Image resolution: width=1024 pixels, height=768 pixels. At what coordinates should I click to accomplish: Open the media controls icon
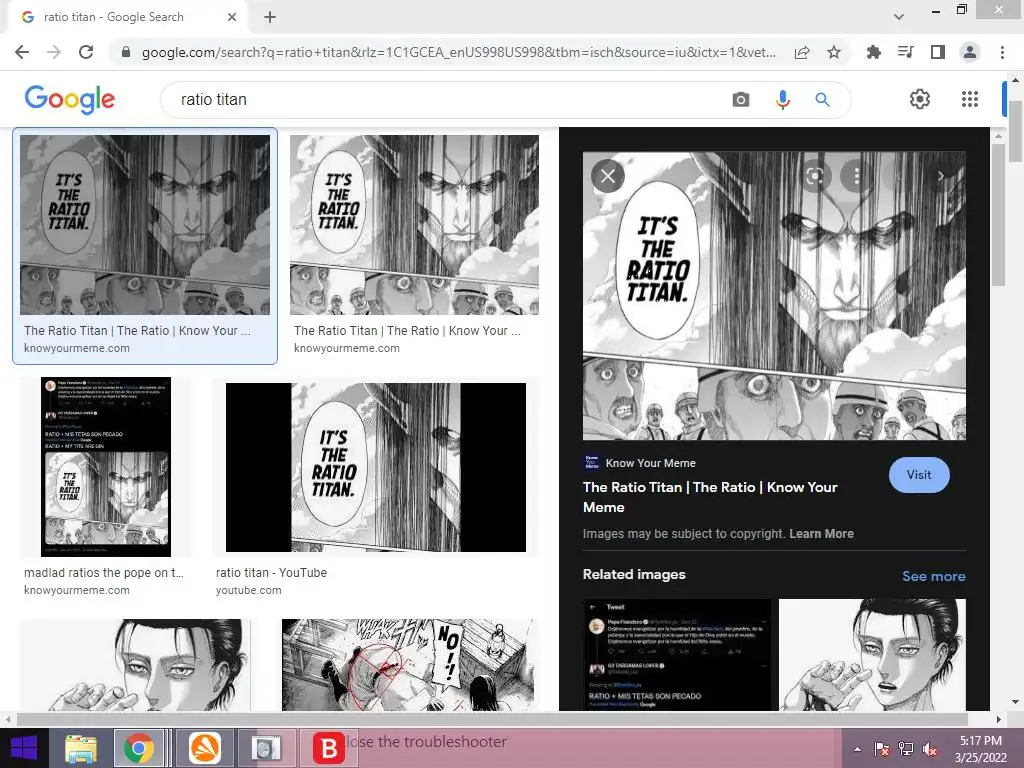(x=906, y=52)
